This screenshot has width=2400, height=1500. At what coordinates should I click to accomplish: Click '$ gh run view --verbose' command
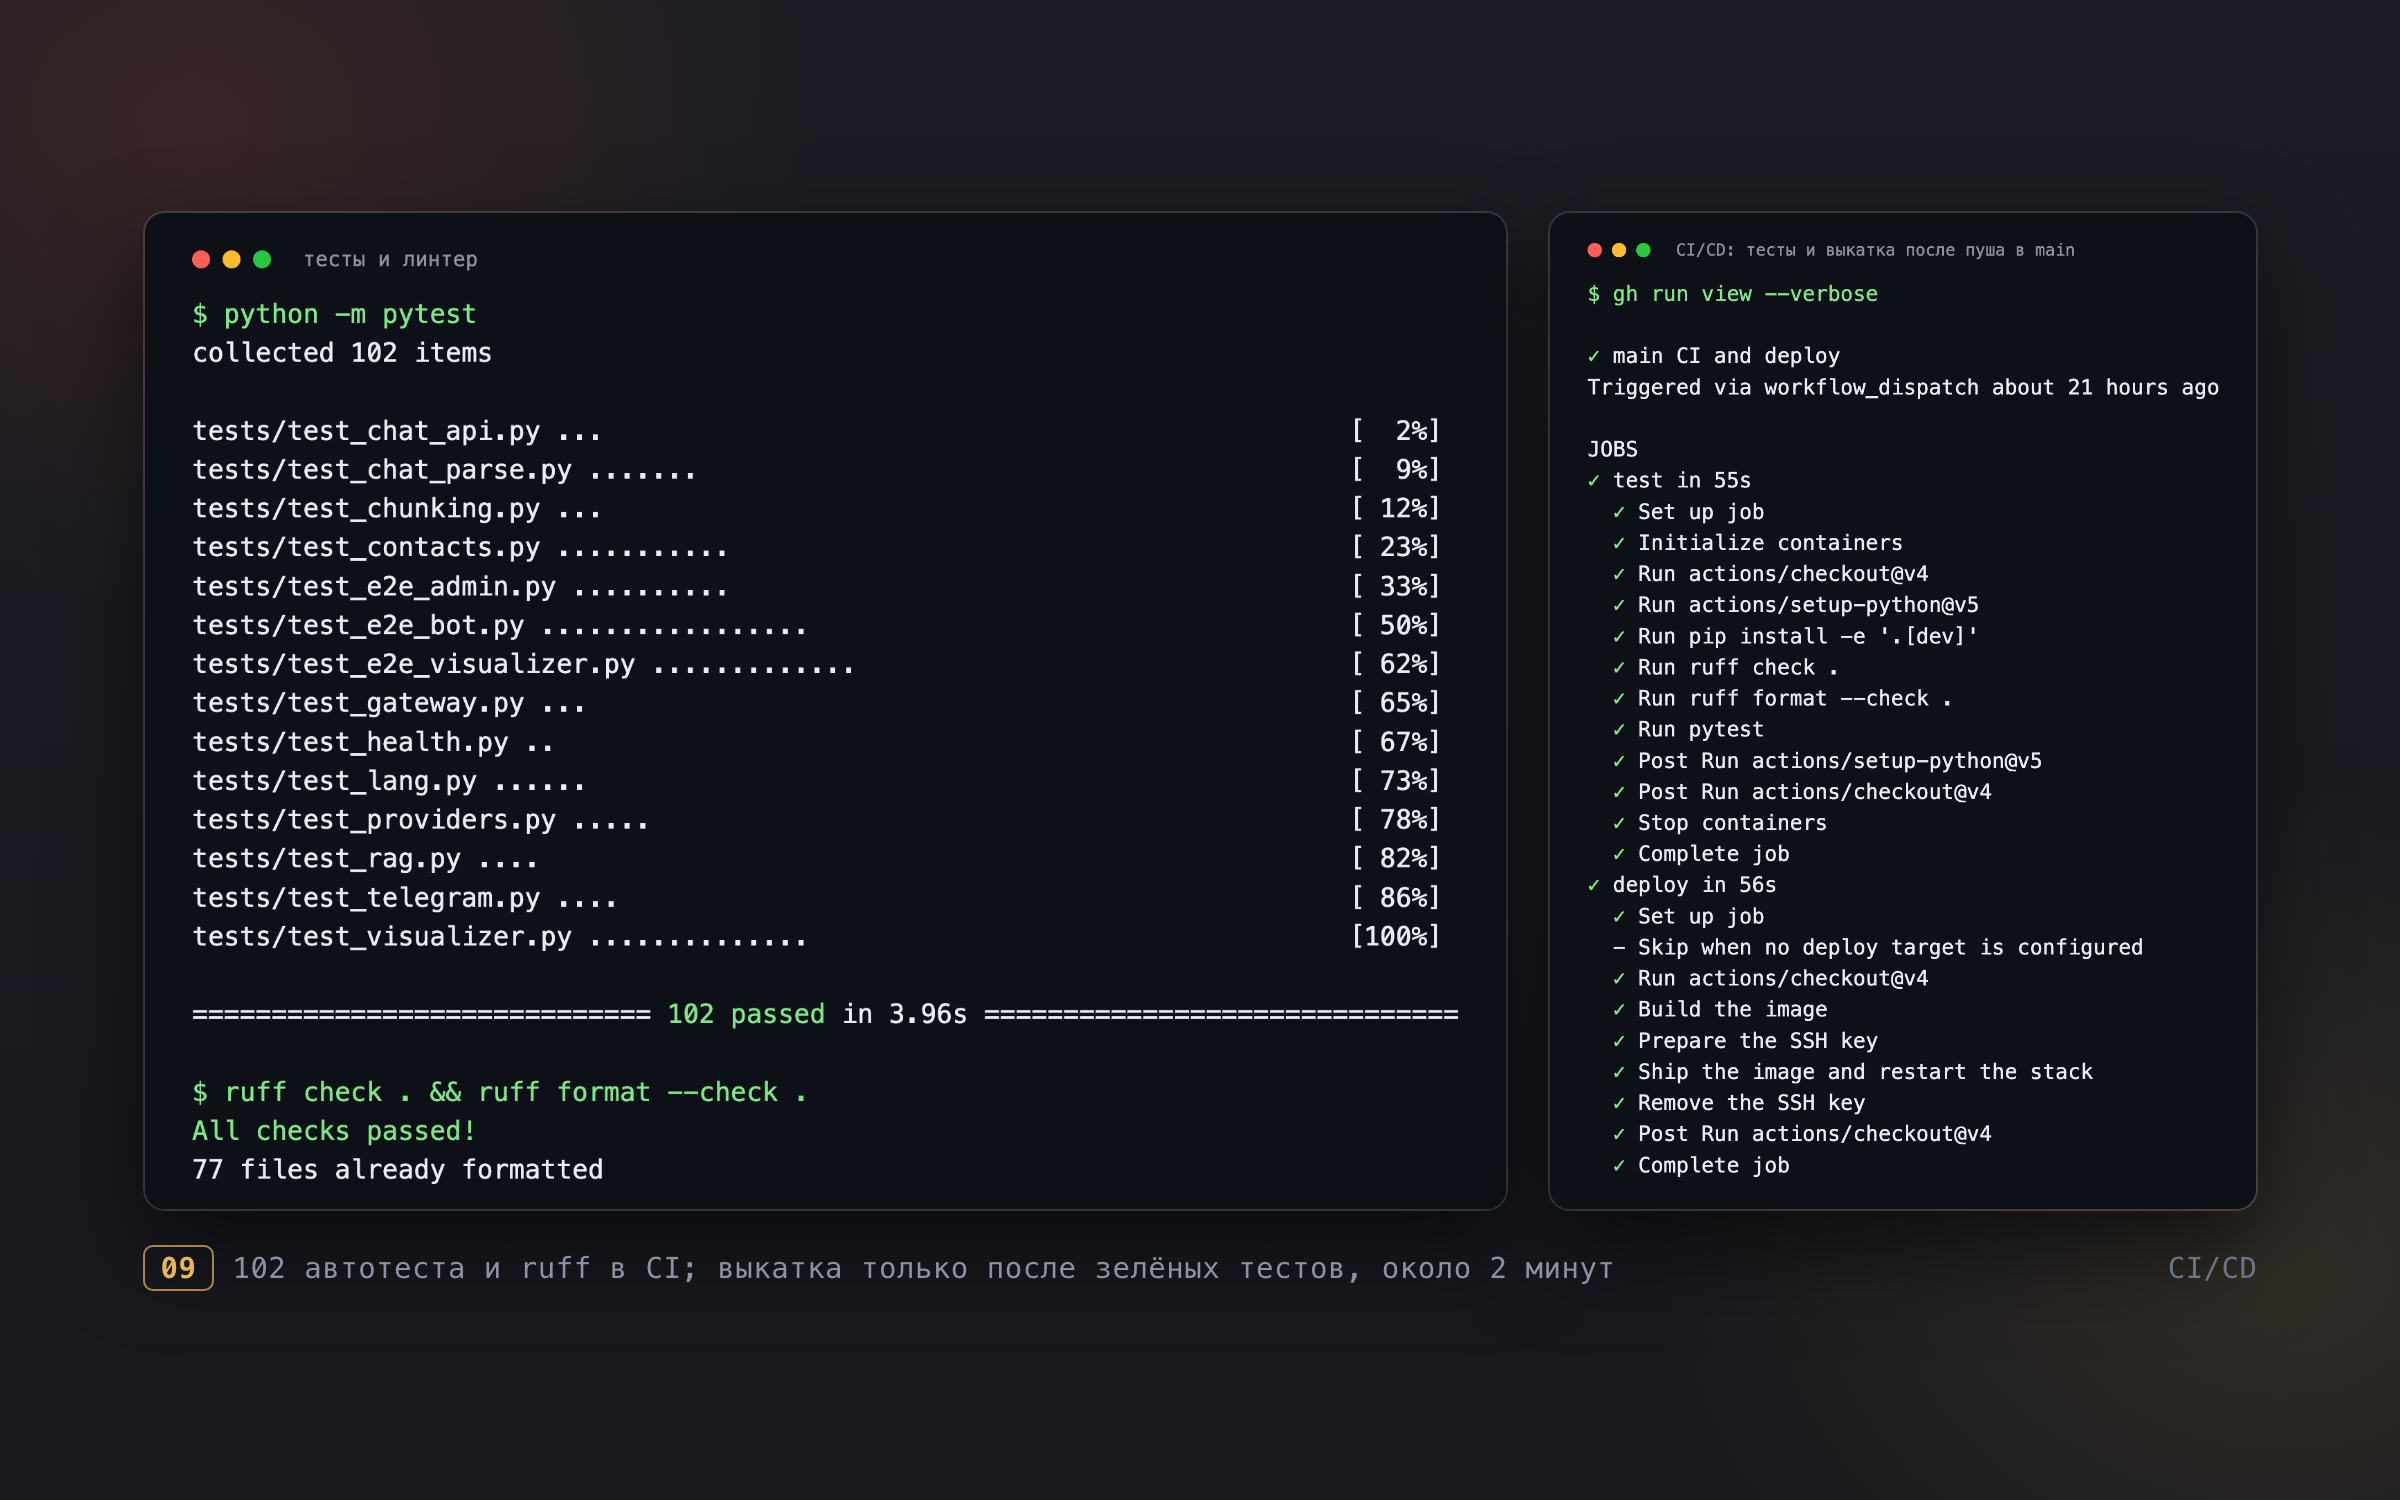tap(1732, 294)
